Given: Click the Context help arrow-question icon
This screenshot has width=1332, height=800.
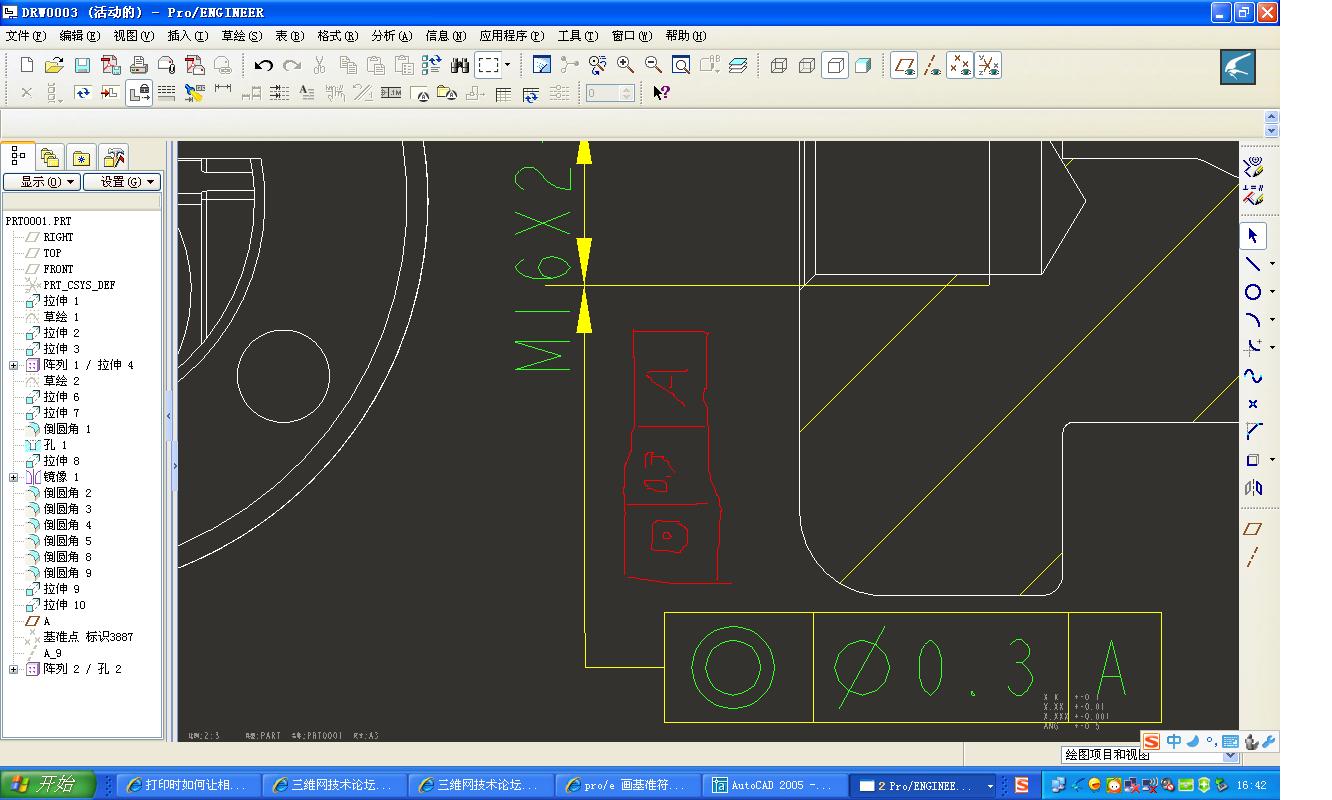Looking at the screenshot, I should tap(661, 93).
